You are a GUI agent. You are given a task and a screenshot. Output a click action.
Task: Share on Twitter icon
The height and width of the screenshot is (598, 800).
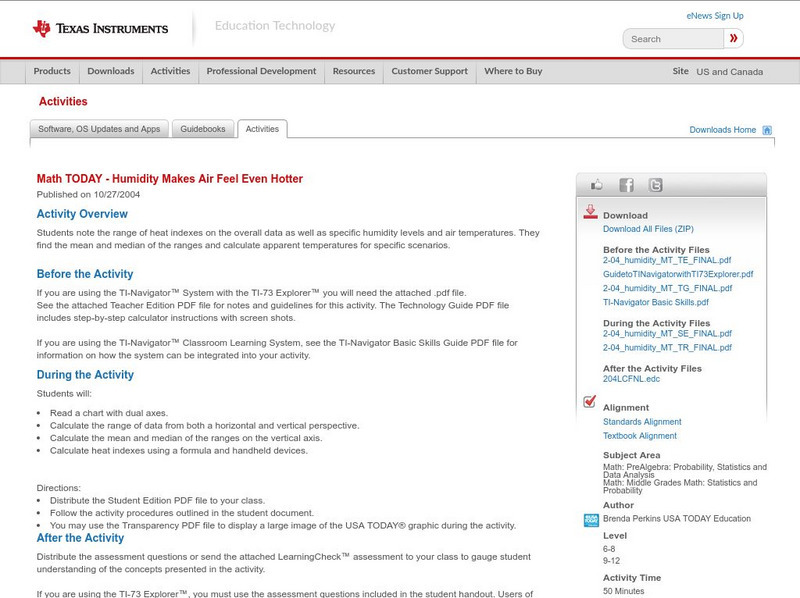pos(655,185)
